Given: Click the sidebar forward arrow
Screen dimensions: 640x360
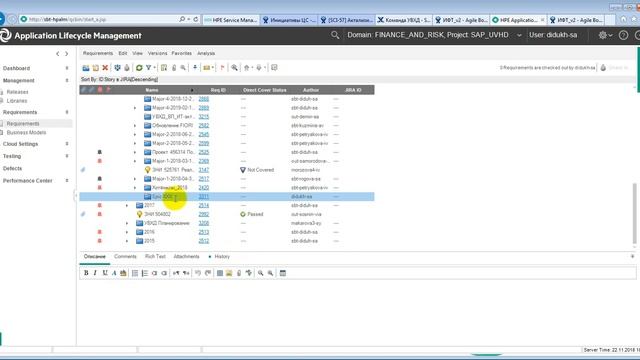Looking at the screenshot, I should 67,54.
